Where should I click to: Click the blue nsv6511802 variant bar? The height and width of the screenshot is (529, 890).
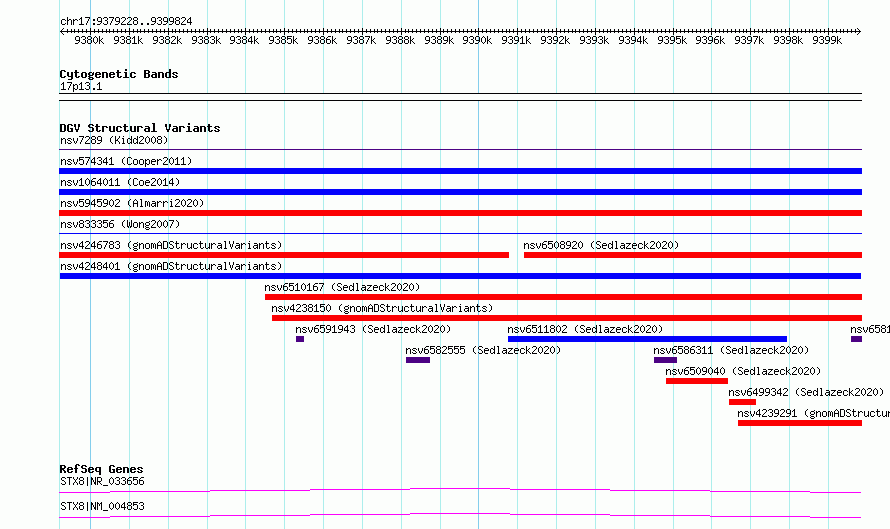click(647, 339)
